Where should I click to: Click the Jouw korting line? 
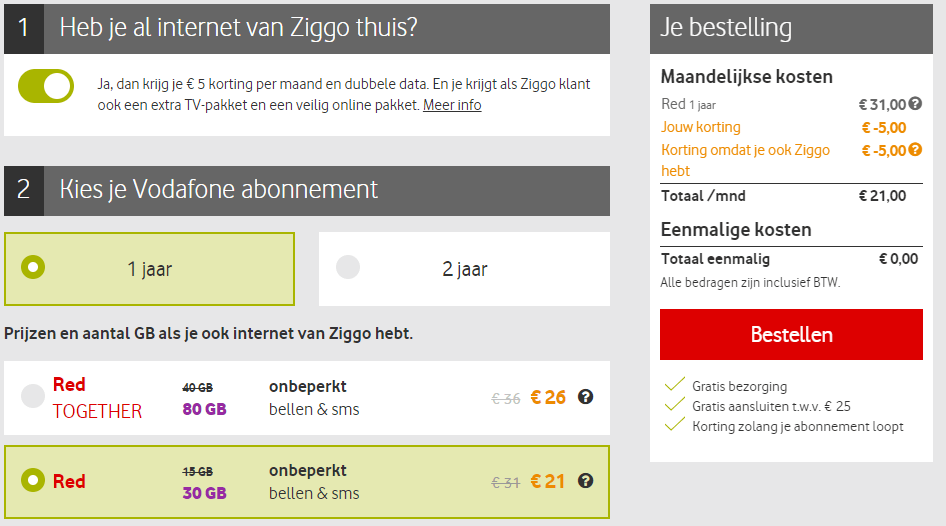[x=701, y=127]
